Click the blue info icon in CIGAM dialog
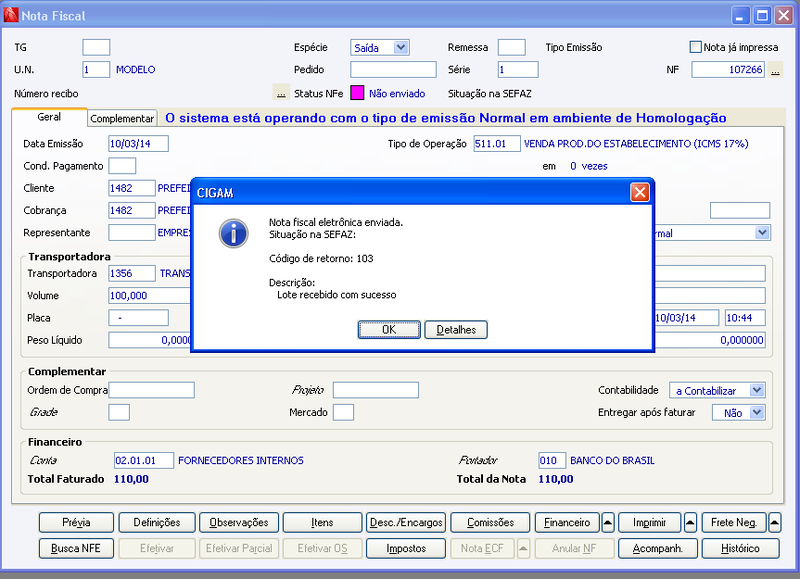 click(234, 234)
